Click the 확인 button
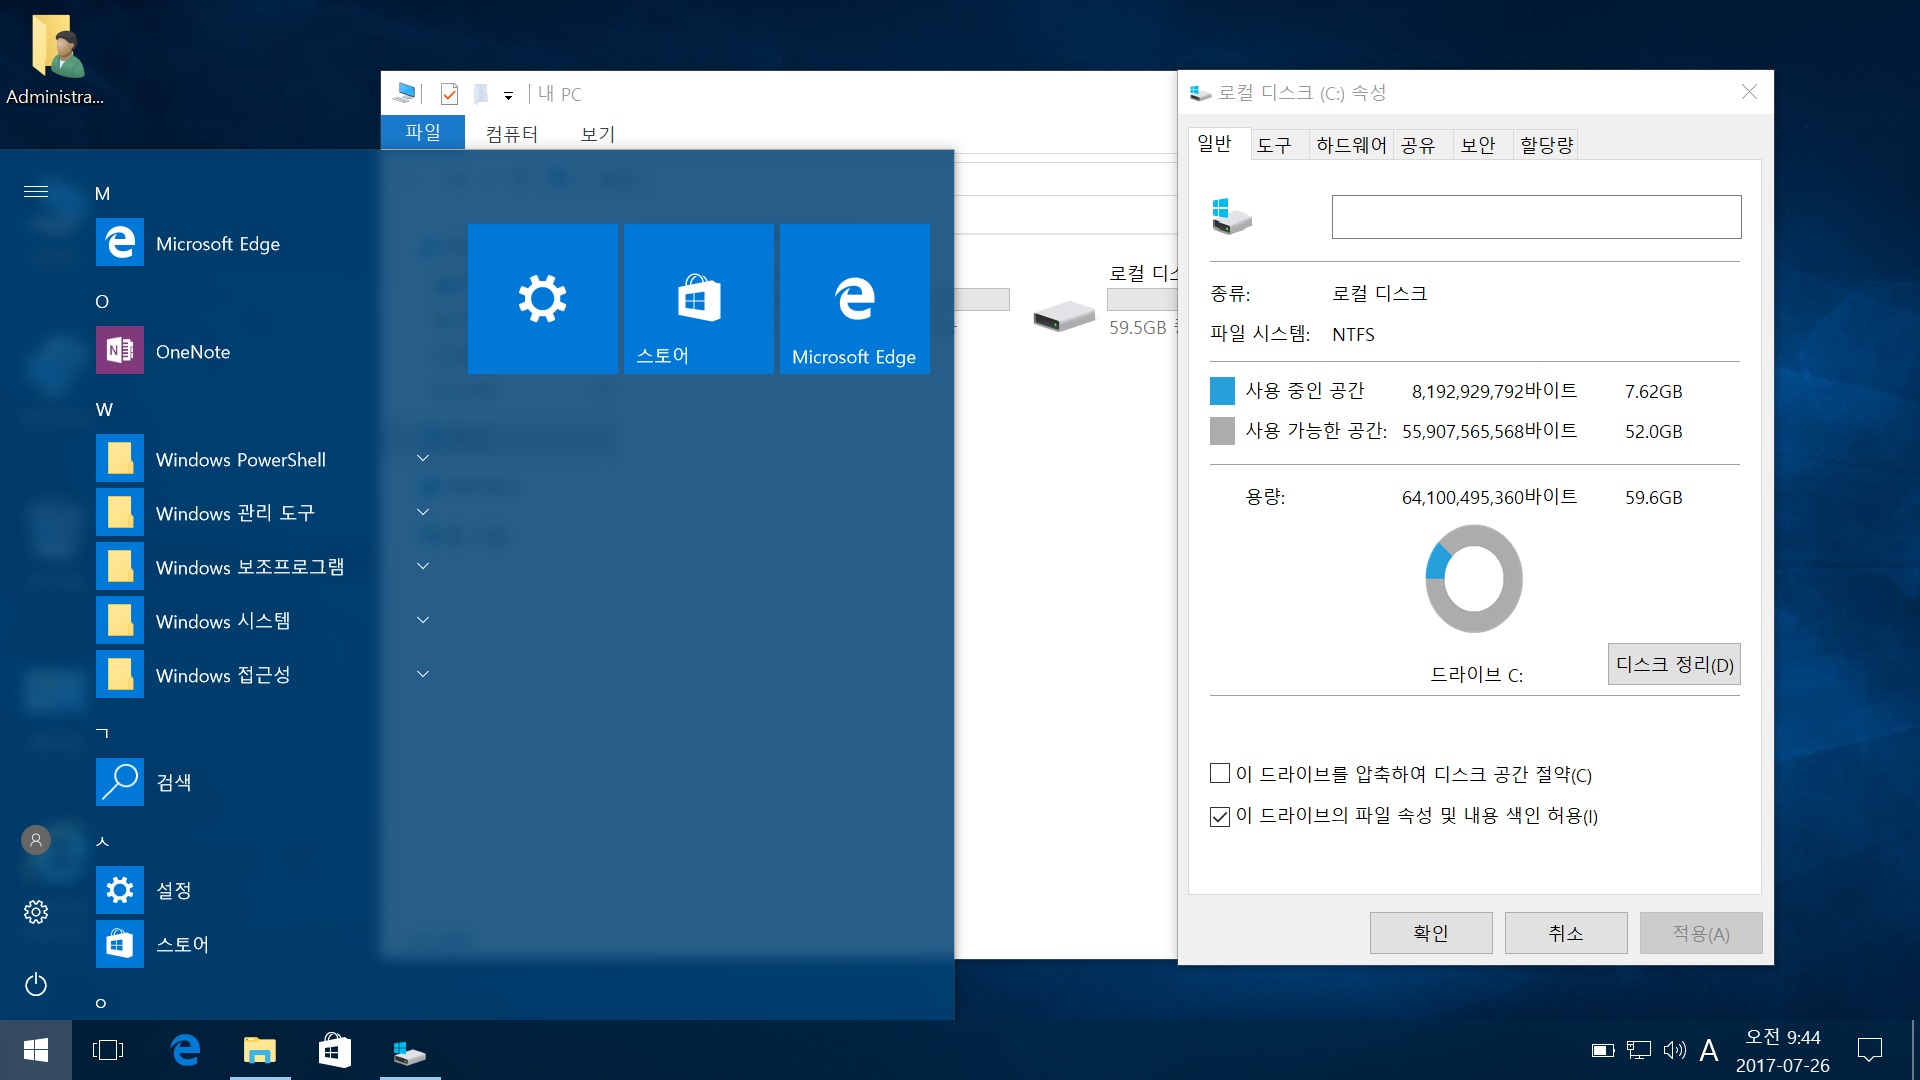The image size is (1920, 1080). [1431, 933]
